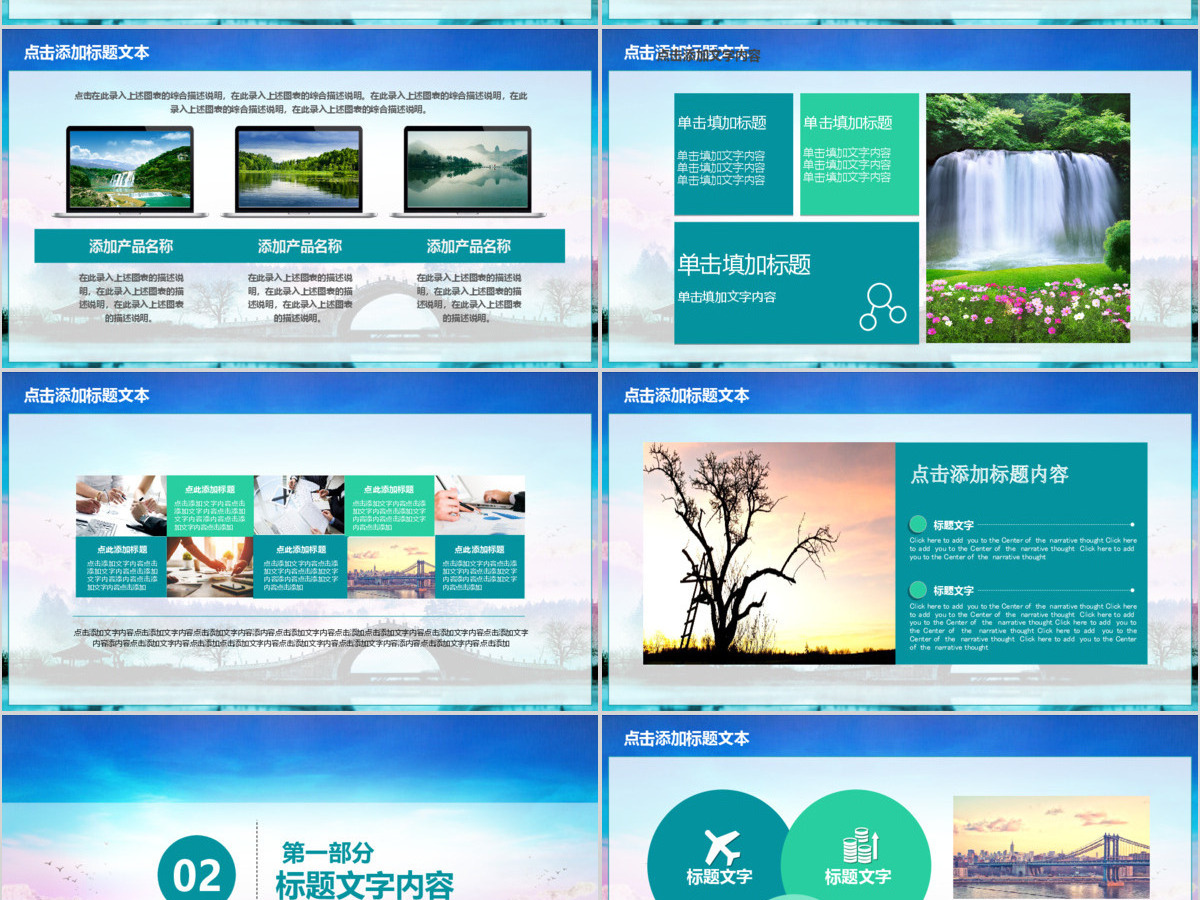Click 单击填加标题 in the light green box
The height and width of the screenshot is (900, 1200).
coord(847,123)
